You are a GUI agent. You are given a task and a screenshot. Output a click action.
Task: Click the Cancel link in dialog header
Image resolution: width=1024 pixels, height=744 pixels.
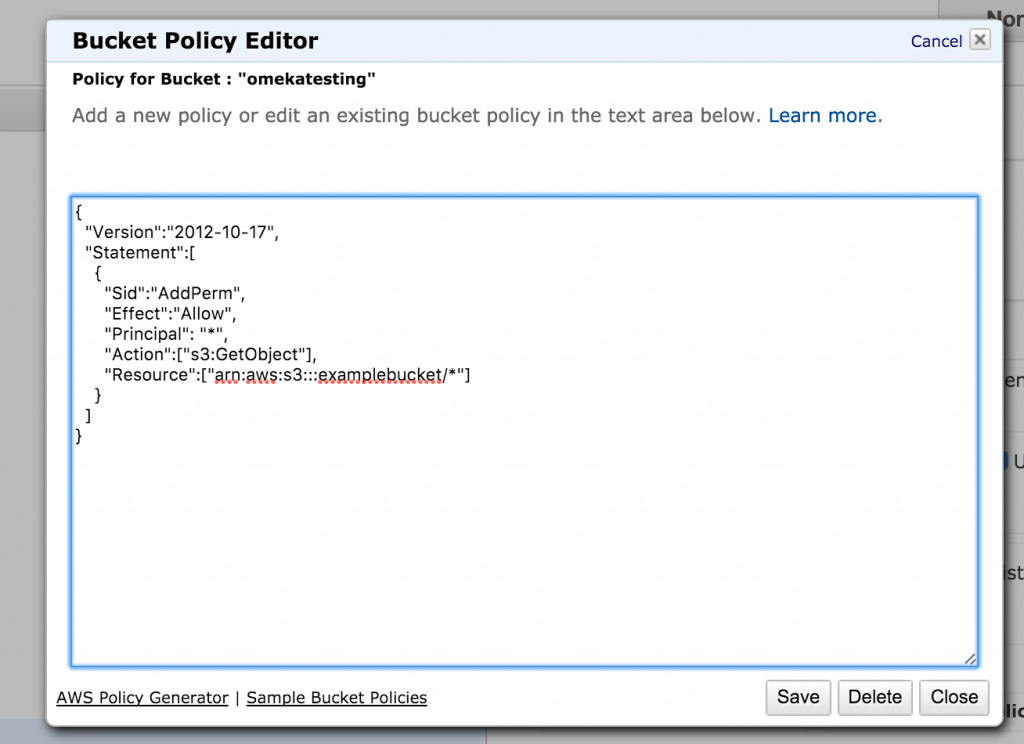click(936, 41)
